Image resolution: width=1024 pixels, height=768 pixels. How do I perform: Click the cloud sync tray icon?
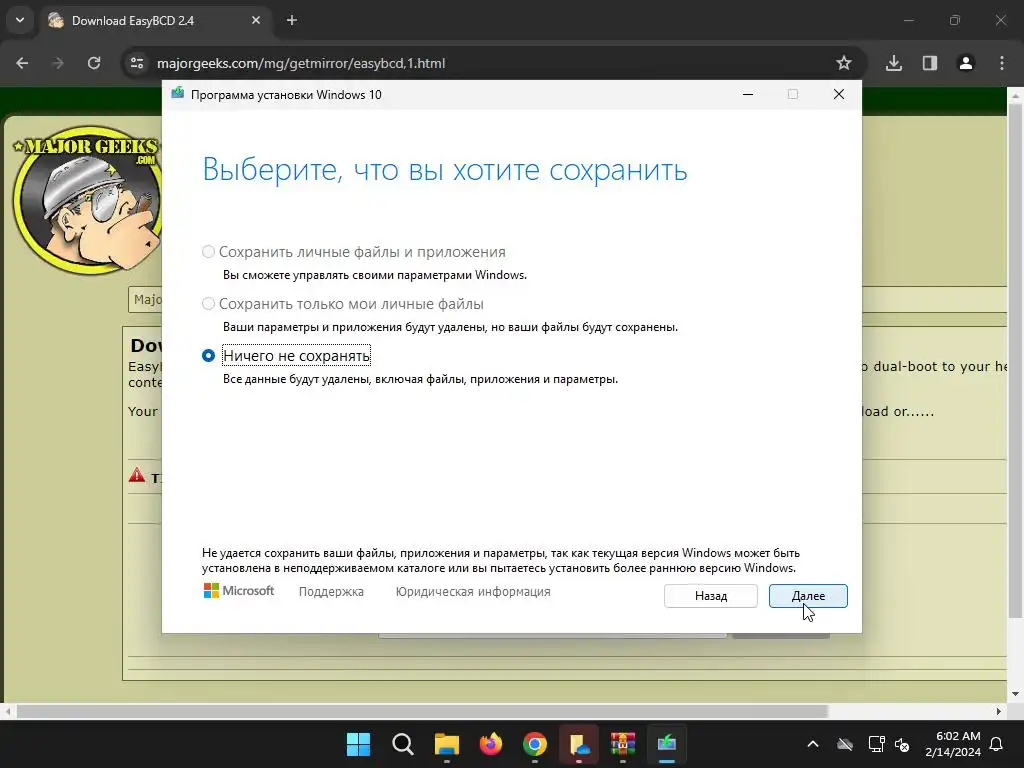[845, 744]
